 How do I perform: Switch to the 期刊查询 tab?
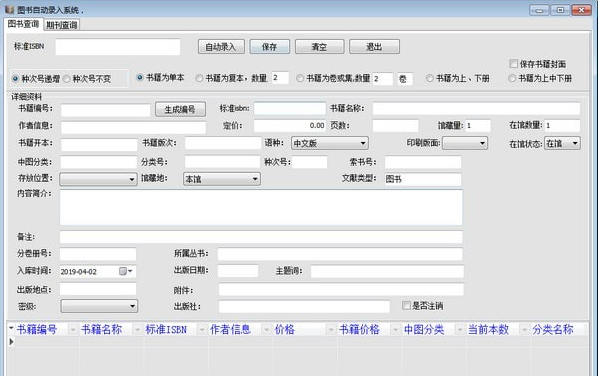[62, 25]
